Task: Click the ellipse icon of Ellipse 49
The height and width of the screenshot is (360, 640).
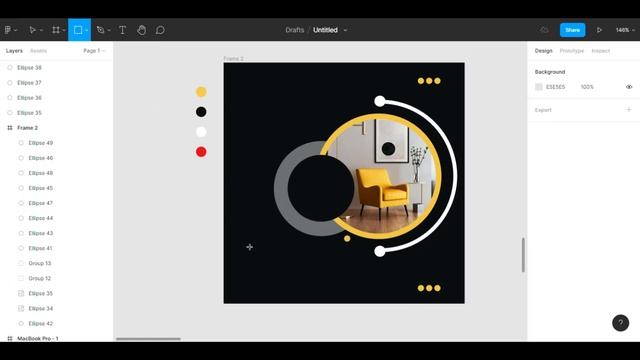Action: [x=21, y=143]
